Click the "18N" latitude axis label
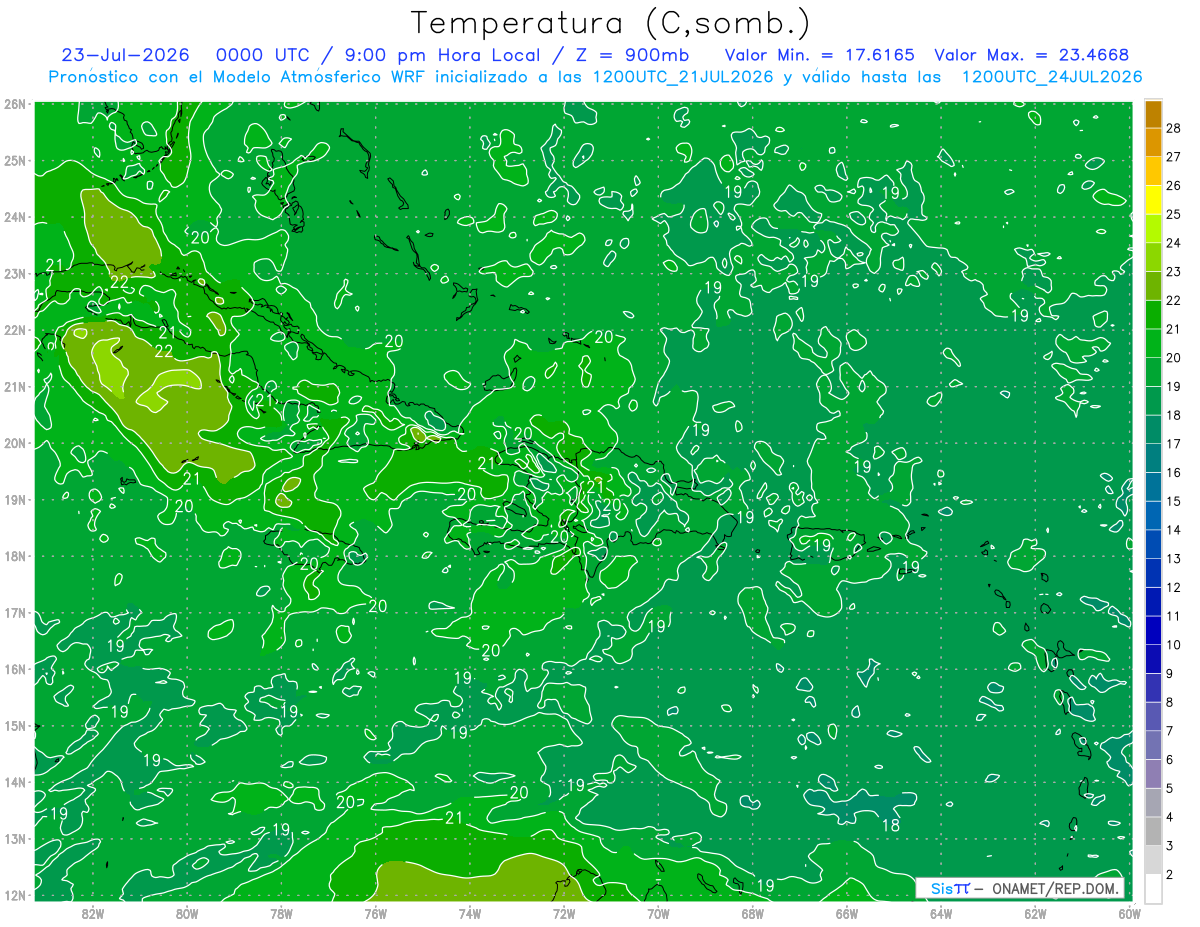 pyautogui.click(x=14, y=556)
